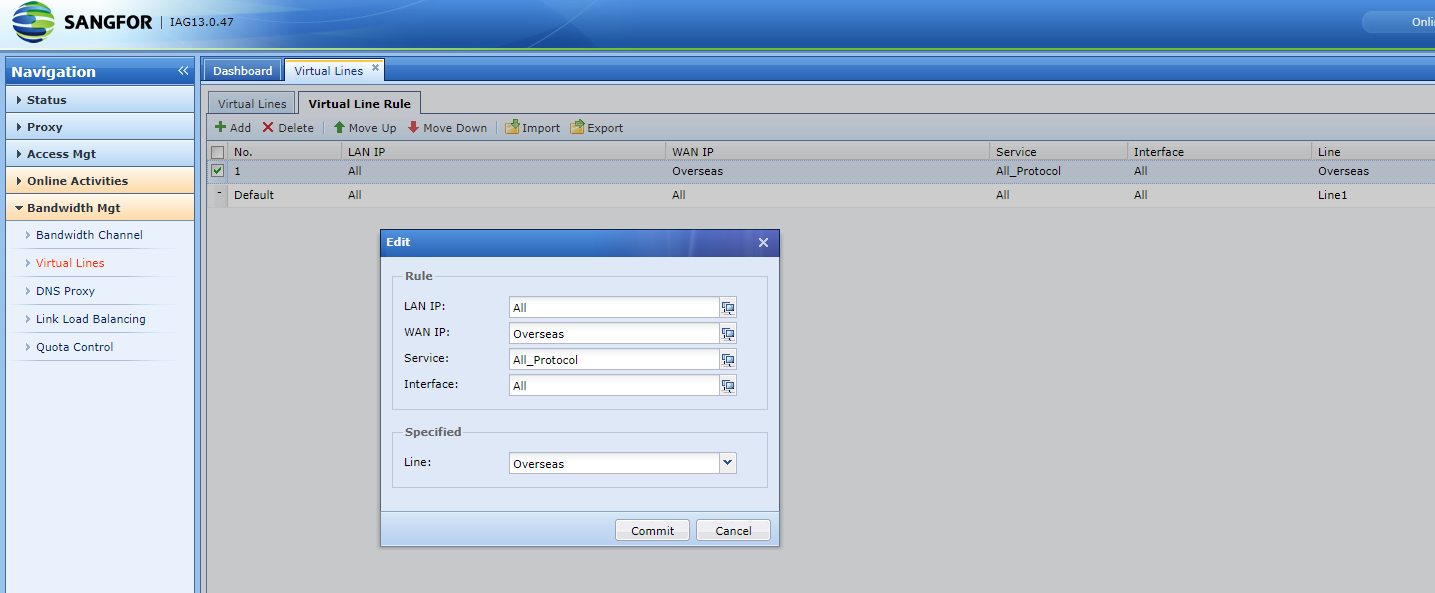Screen dimensions: 1435x593
Task: Open the Service object picker icon
Action: pos(728,360)
